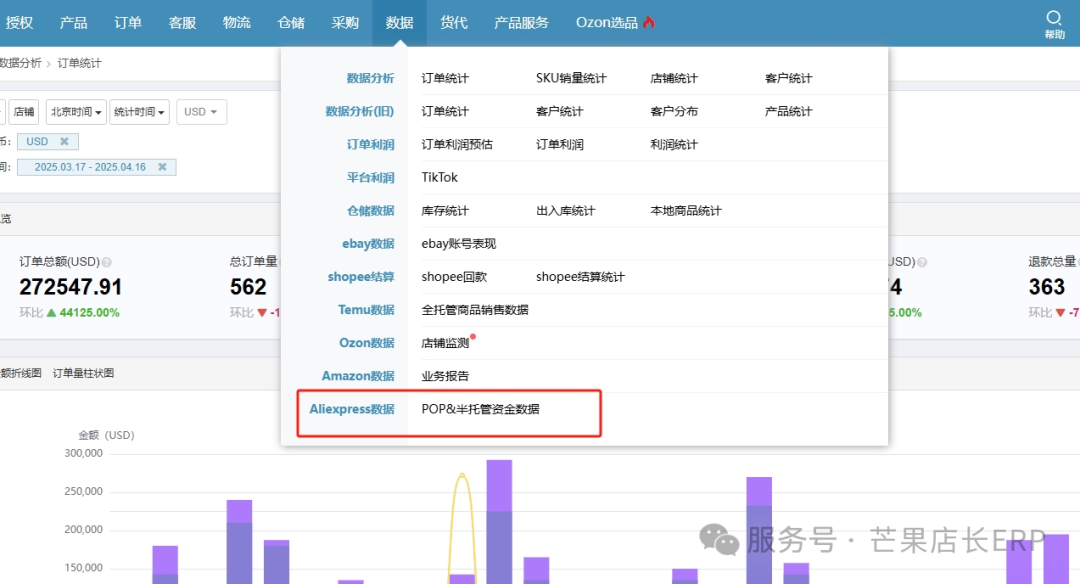Open the 物流 tab in top navigation
The height and width of the screenshot is (584, 1080).
tap(237, 22)
